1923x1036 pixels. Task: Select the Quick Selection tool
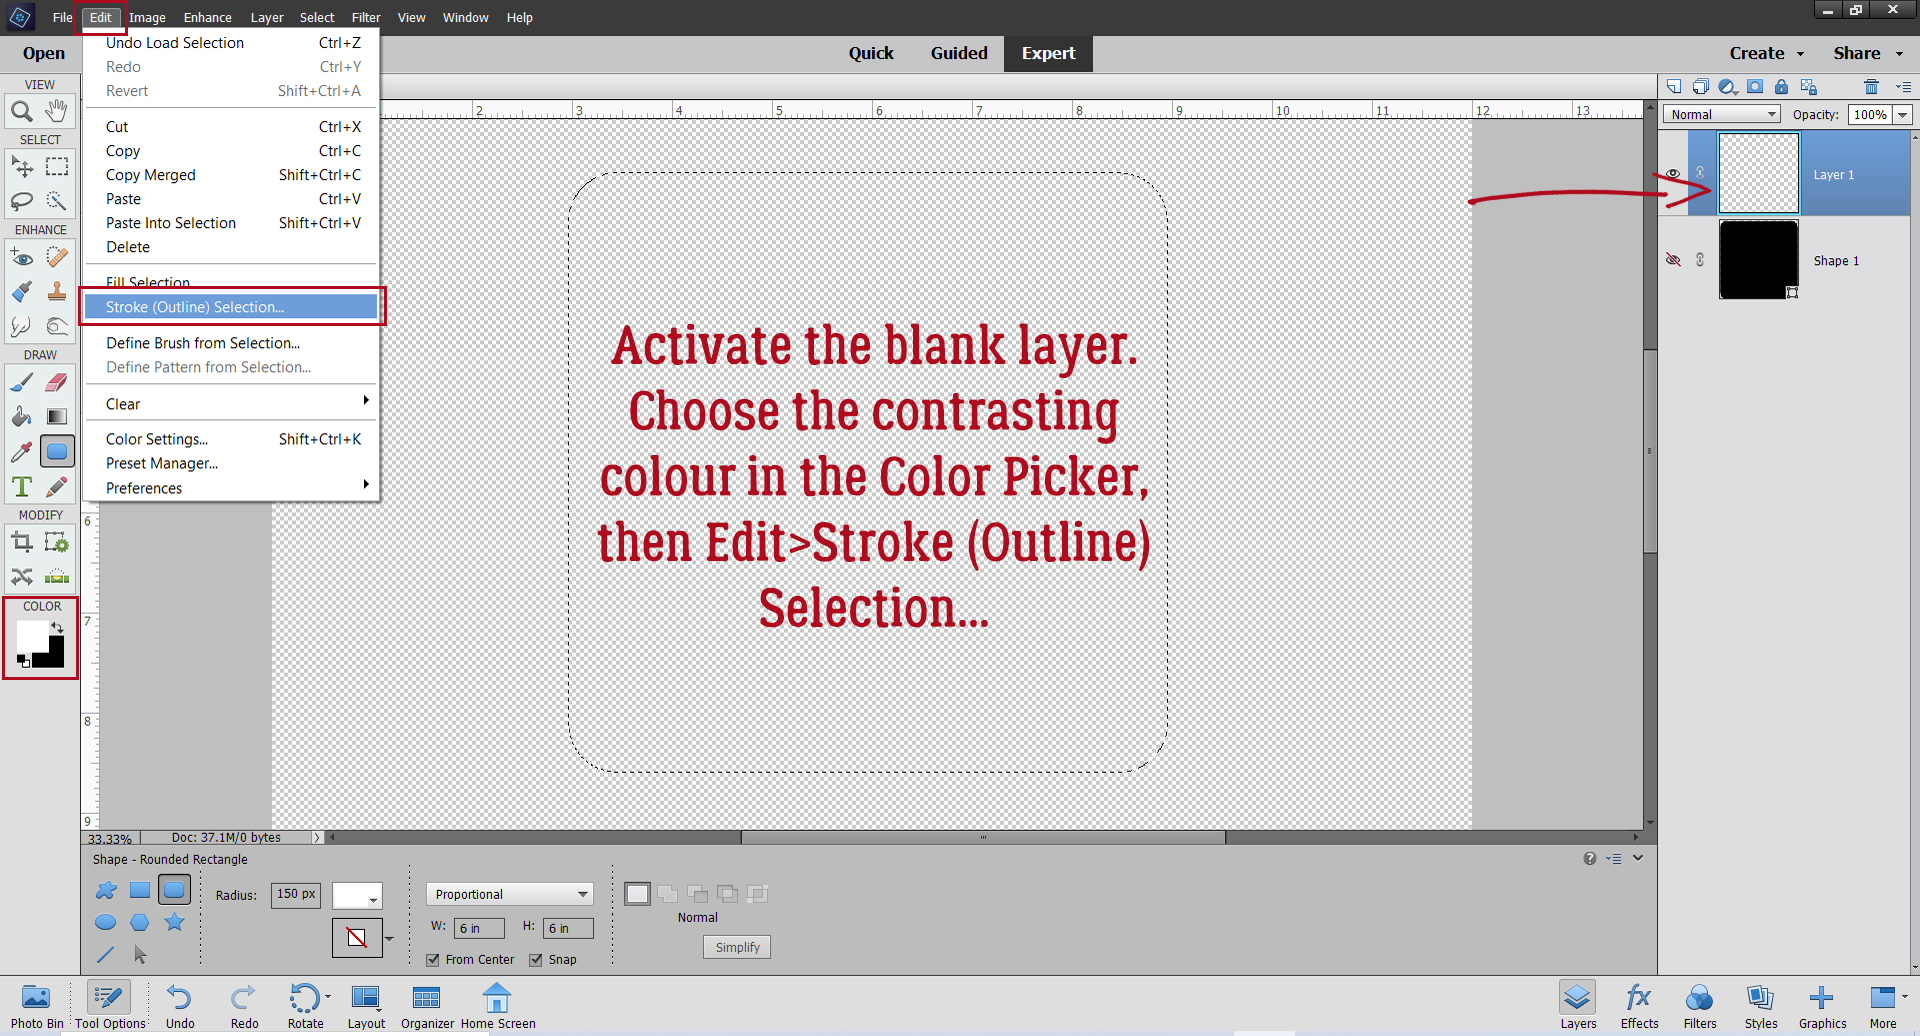tap(57, 201)
